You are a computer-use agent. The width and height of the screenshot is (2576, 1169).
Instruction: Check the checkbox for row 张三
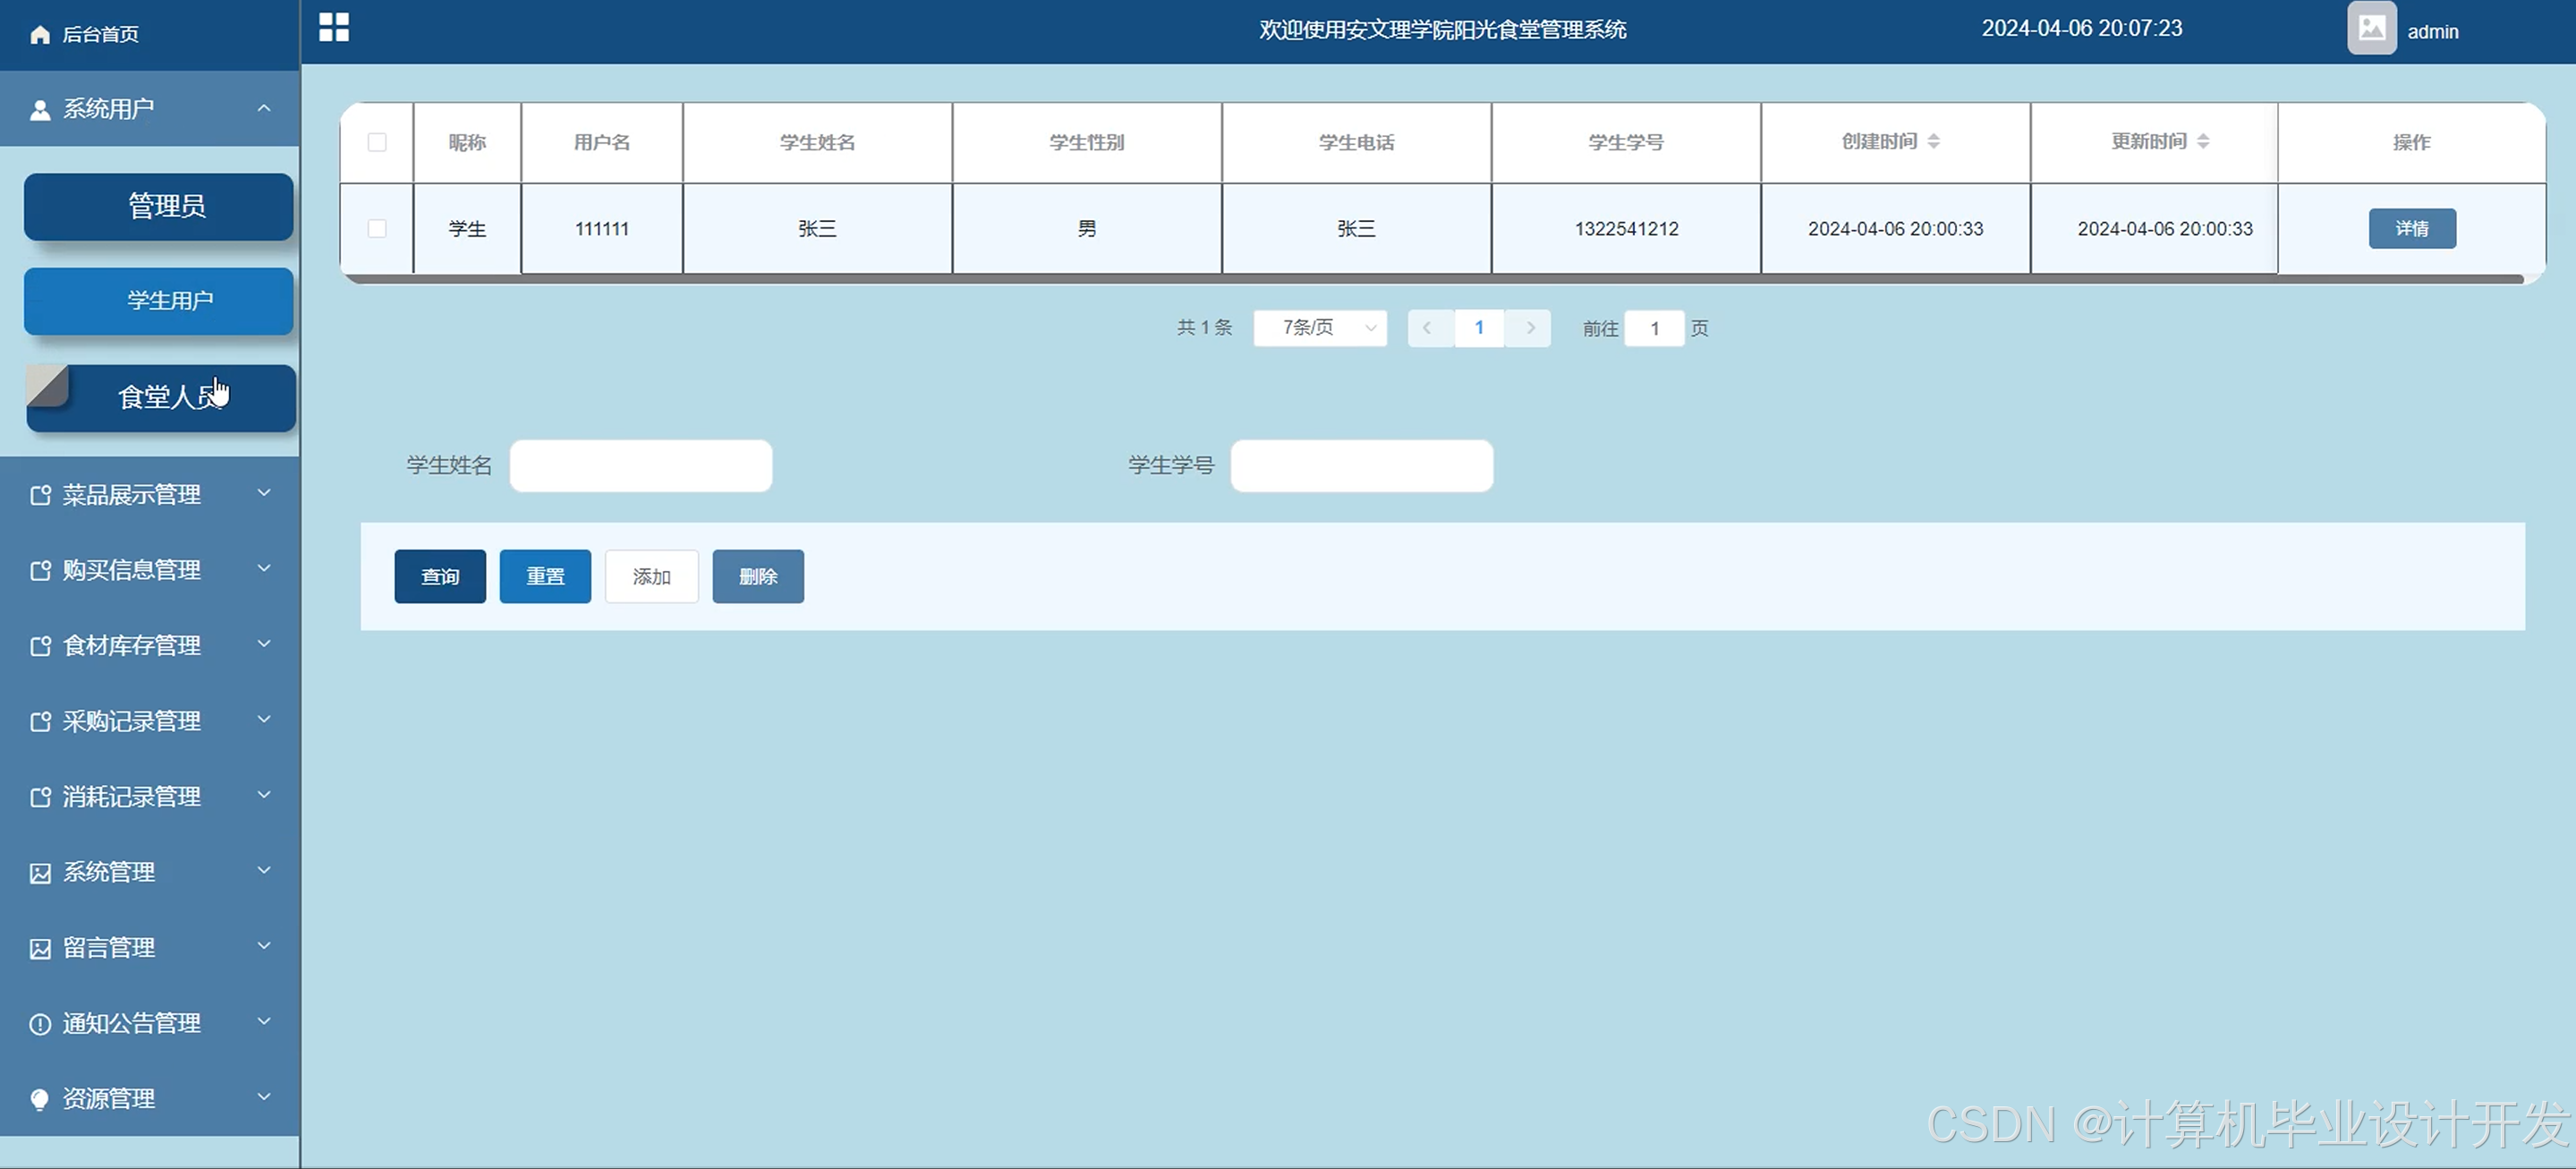[x=377, y=229]
